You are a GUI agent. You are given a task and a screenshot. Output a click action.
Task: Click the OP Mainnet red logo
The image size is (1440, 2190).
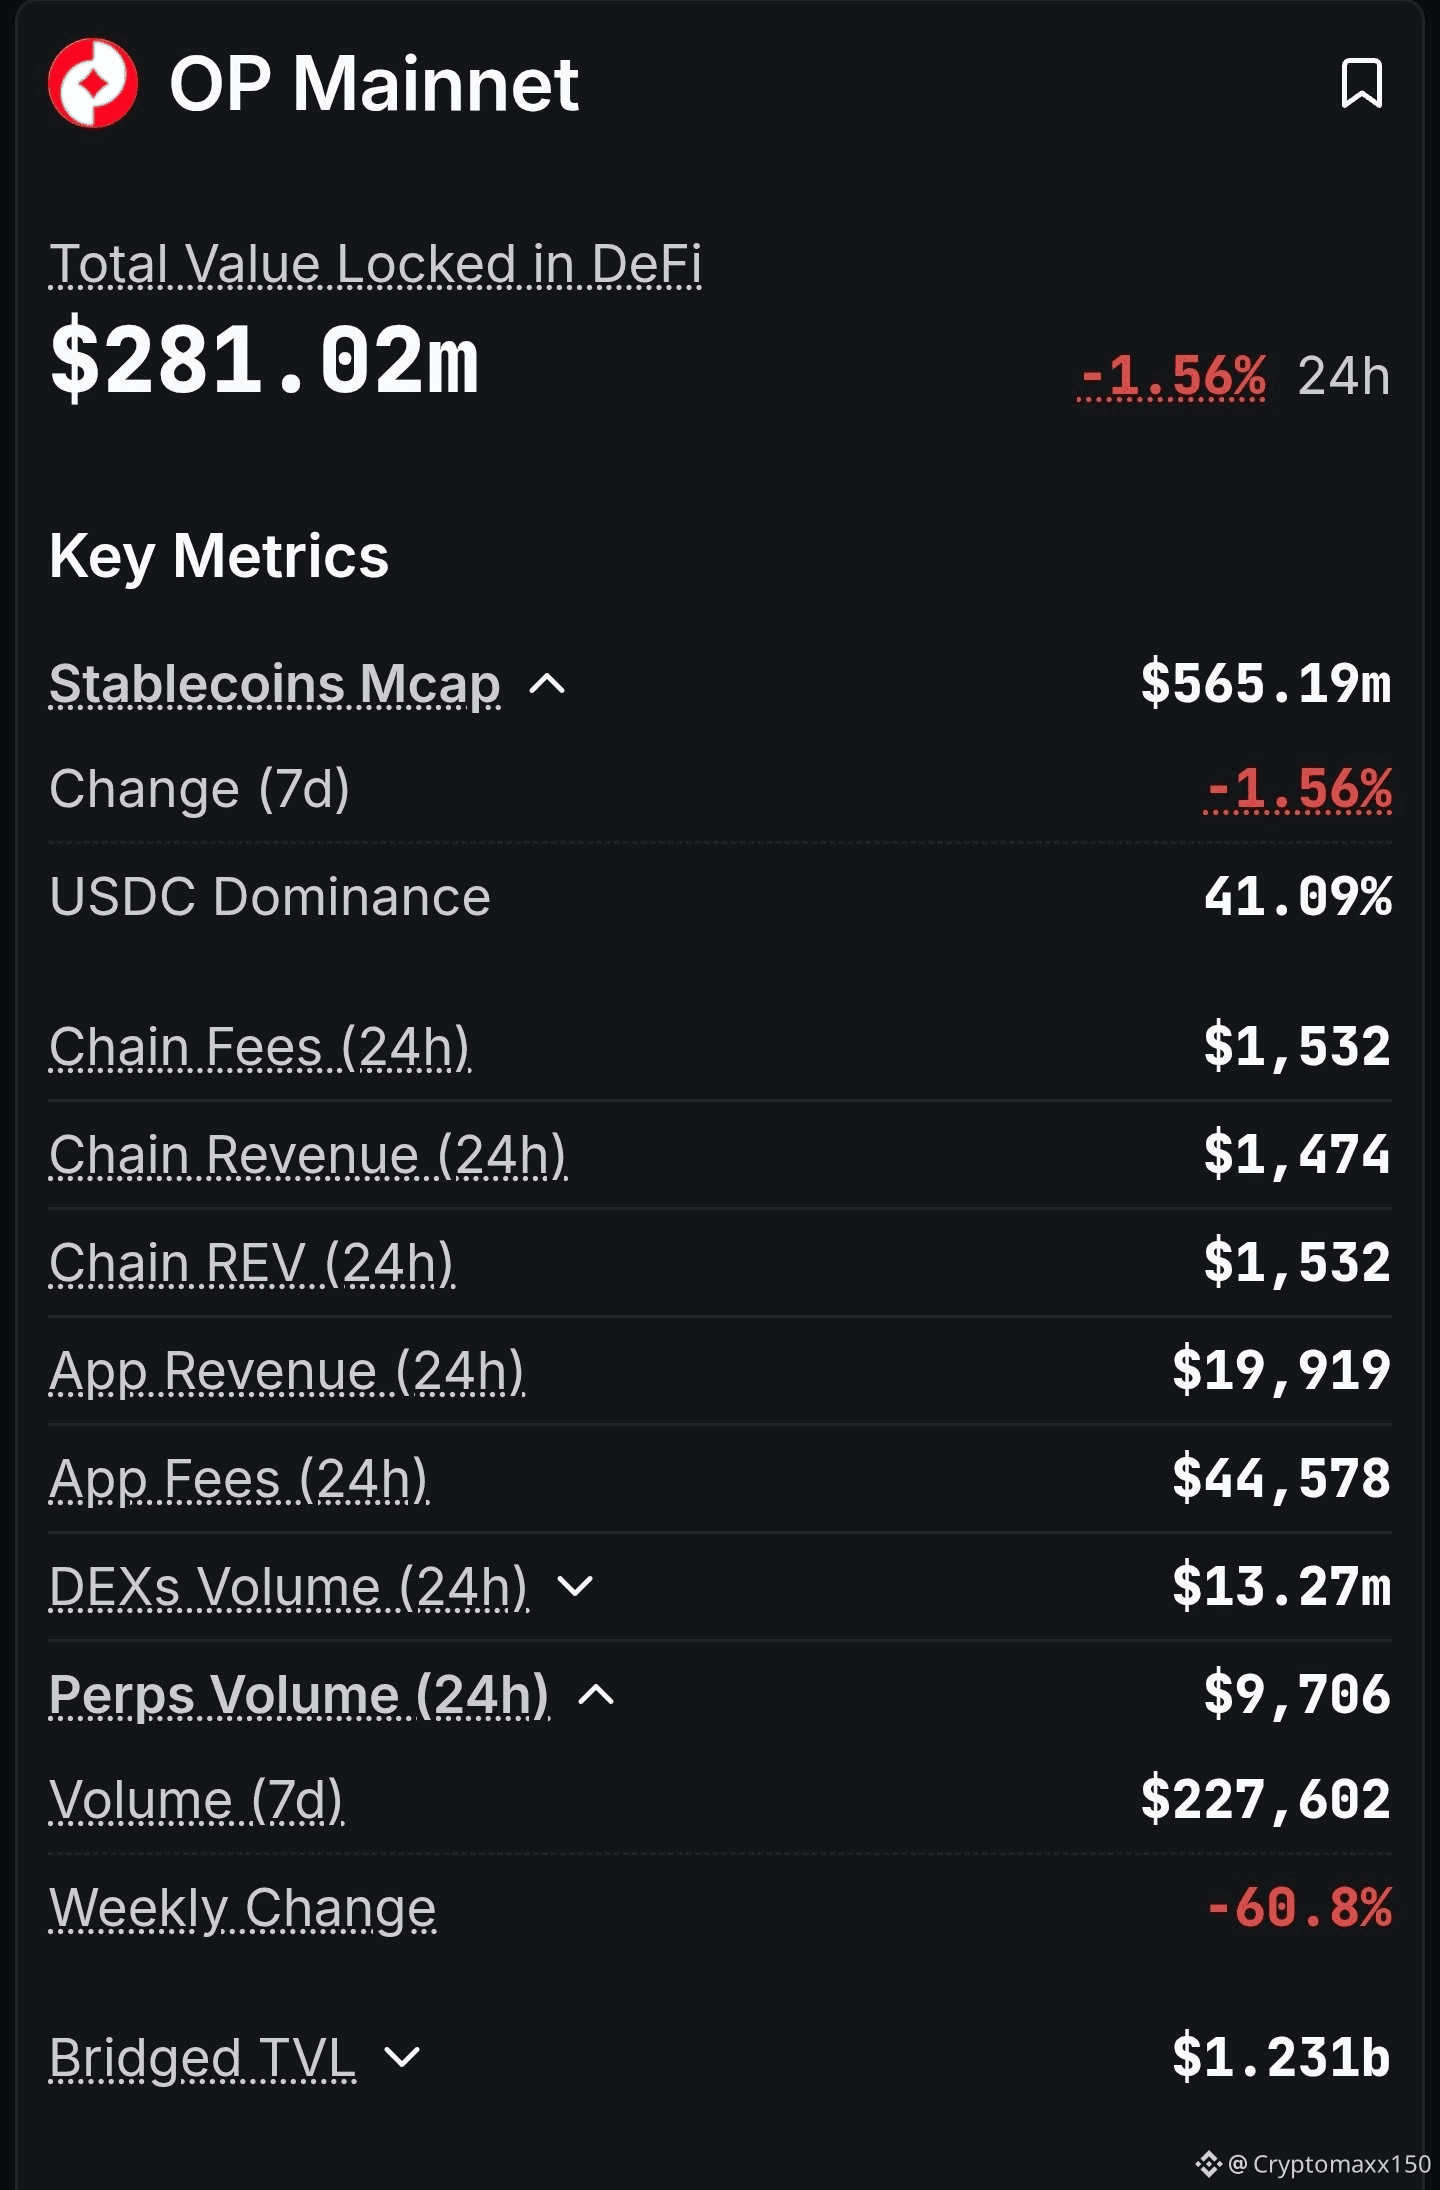pyautogui.click(x=93, y=83)
